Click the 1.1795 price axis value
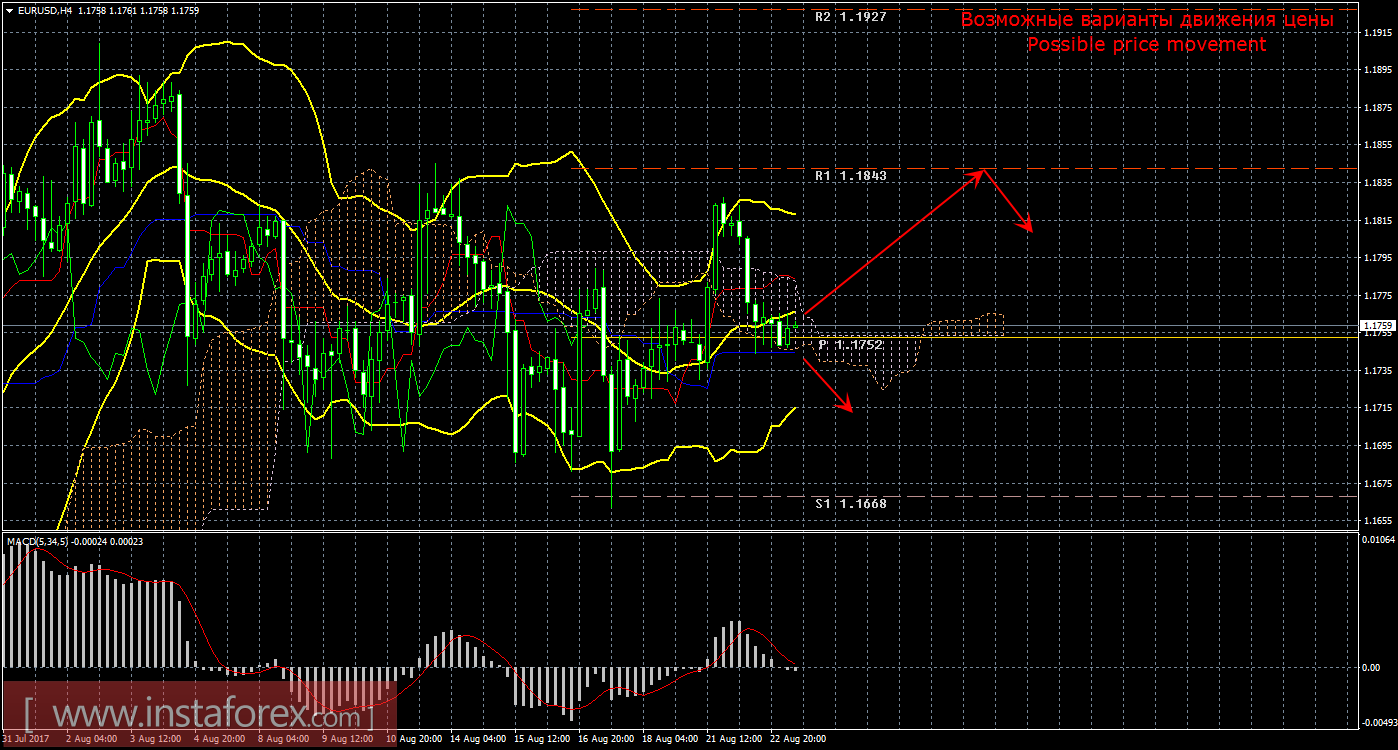Viewport: 1398px width, 750px height. point(1378,258)
